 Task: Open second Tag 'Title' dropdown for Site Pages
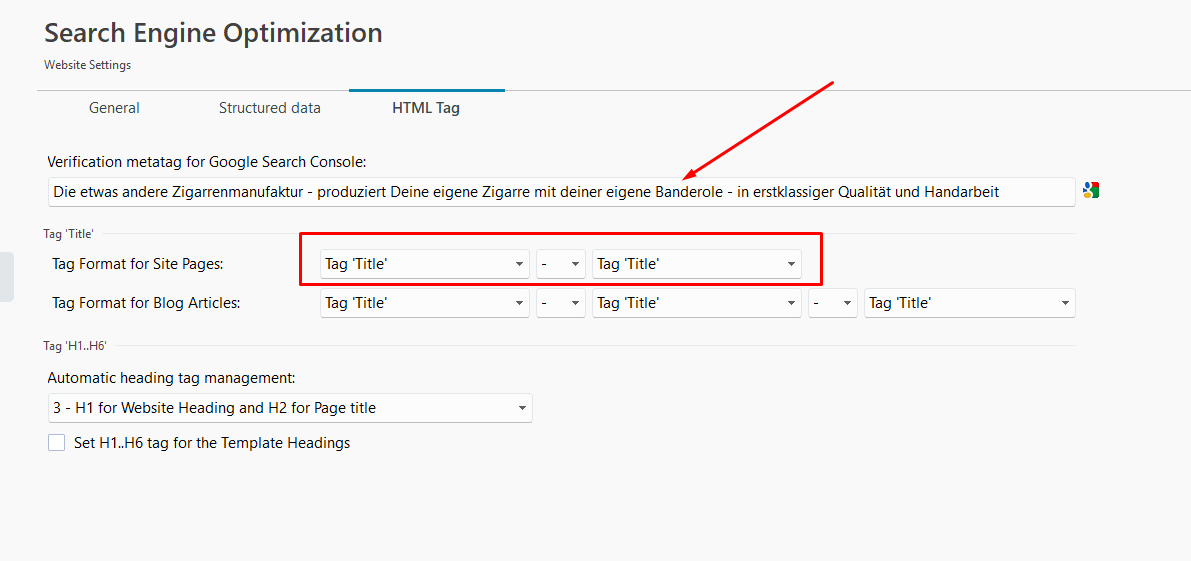point(696,264)
